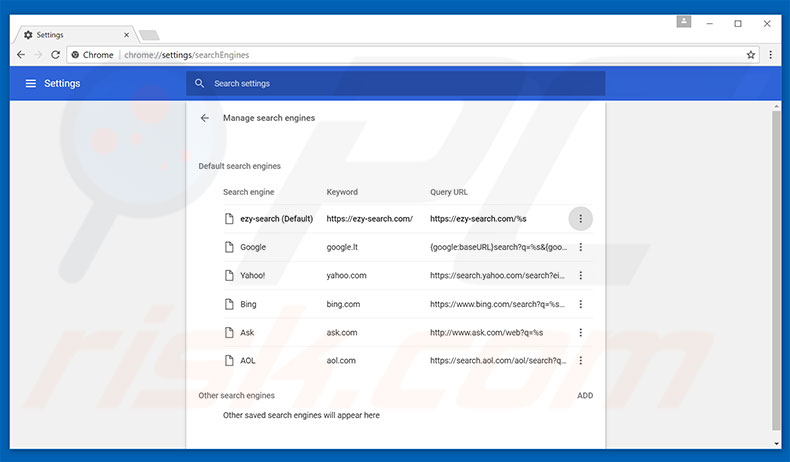
Task: Click the address bar URL
Action: pyautogui.click(x=186, y=55)
